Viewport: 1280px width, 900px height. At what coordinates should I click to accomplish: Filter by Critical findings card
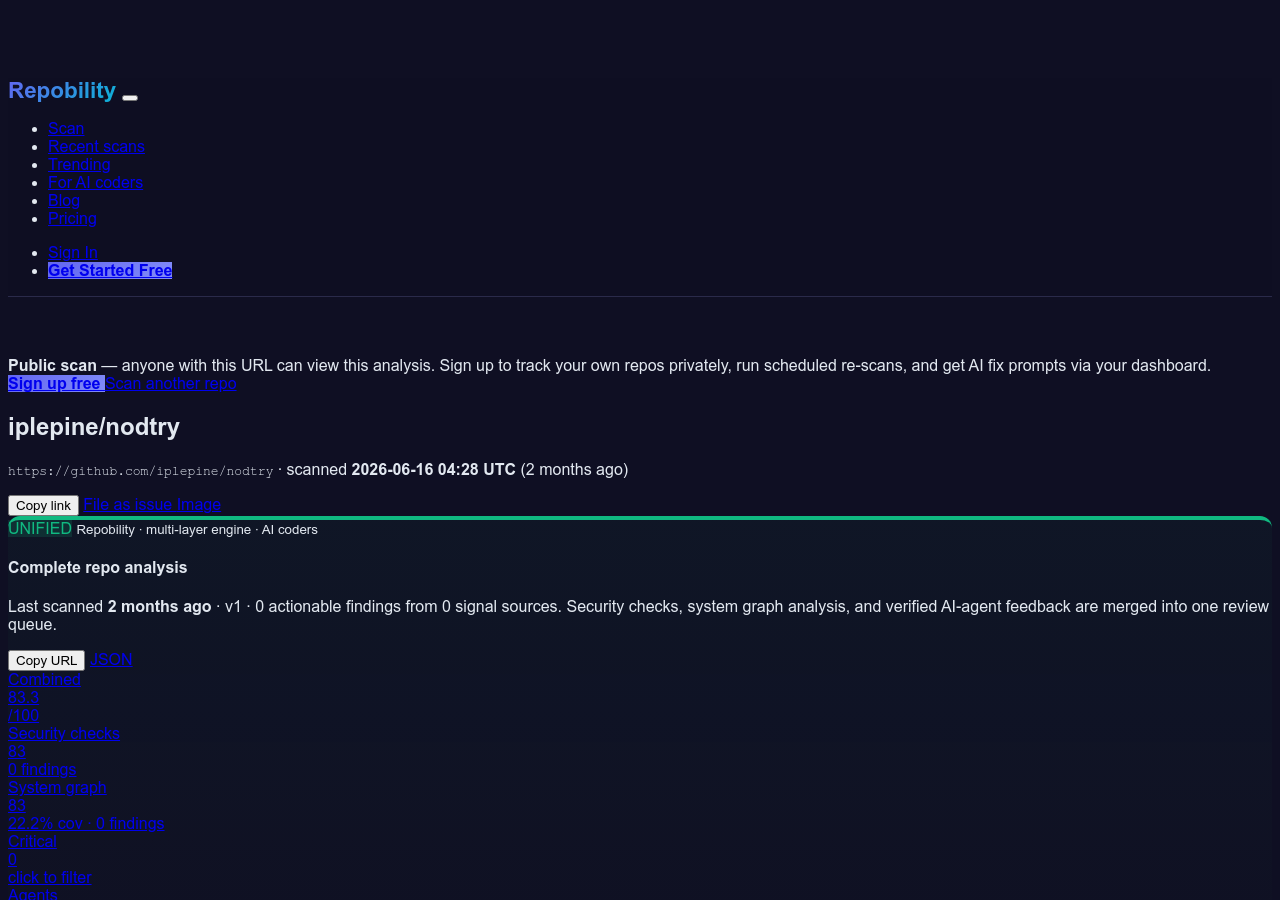(50, 859)
